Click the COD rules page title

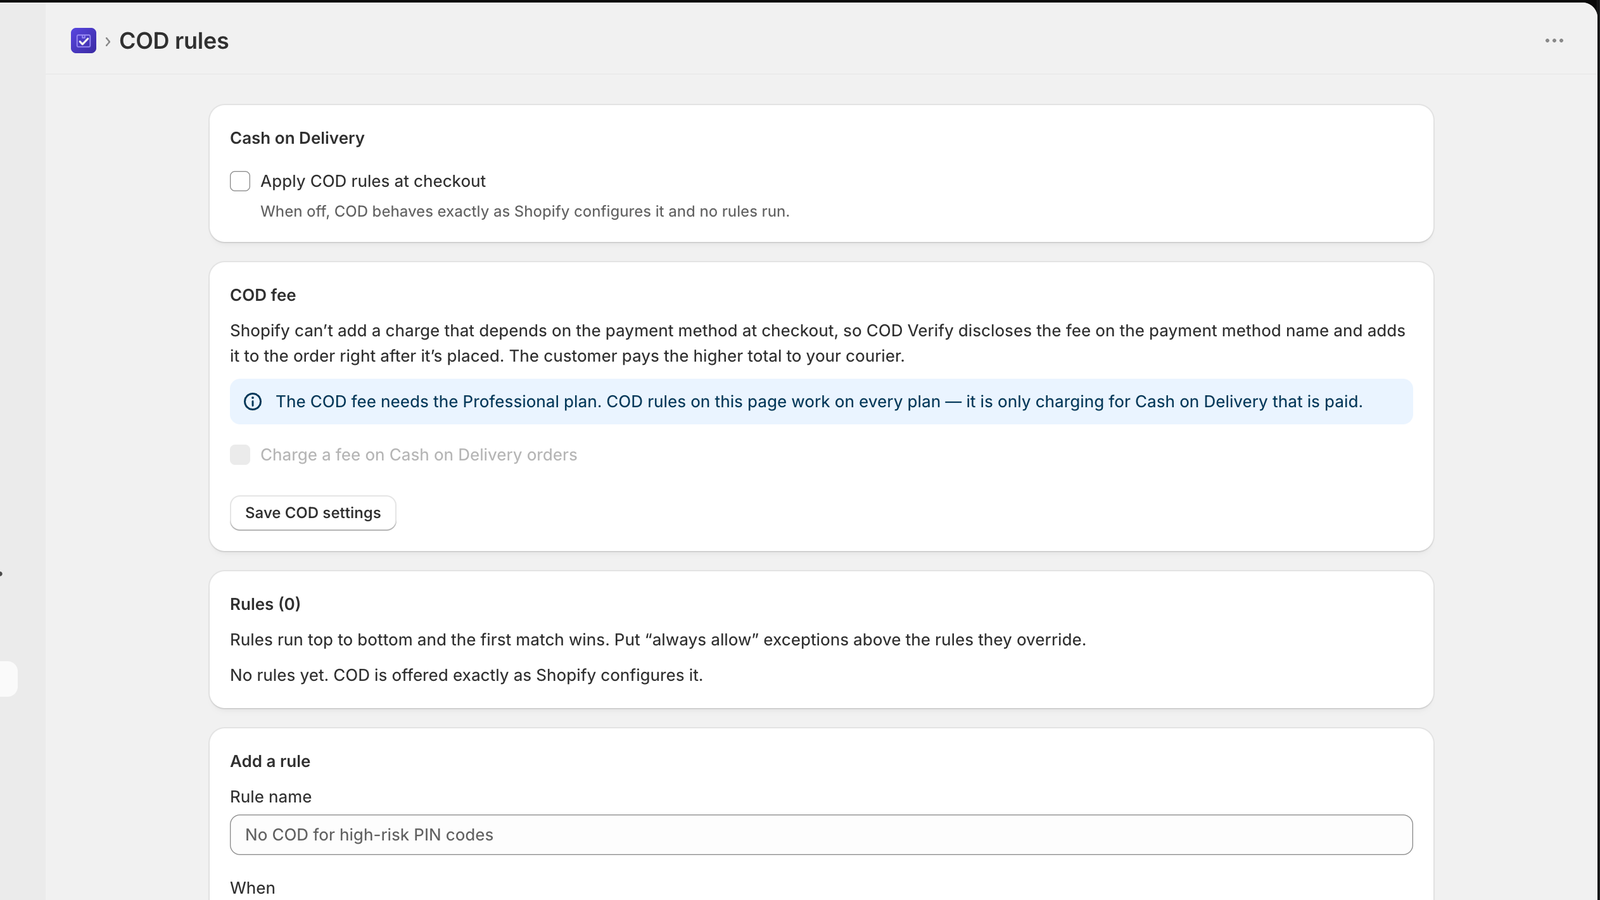[x=174, y=41]
